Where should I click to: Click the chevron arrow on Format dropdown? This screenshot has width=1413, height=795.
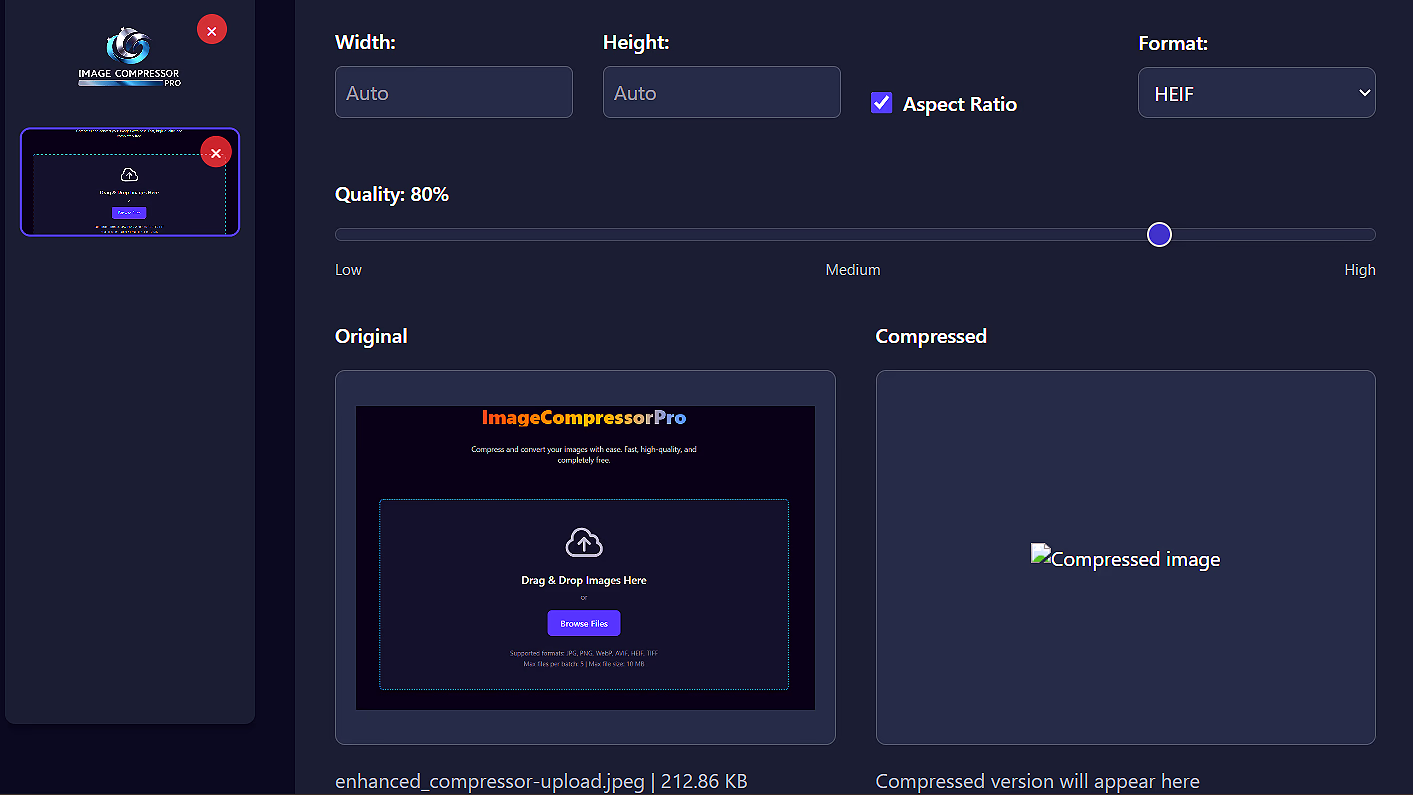[x=1364, y=93]
